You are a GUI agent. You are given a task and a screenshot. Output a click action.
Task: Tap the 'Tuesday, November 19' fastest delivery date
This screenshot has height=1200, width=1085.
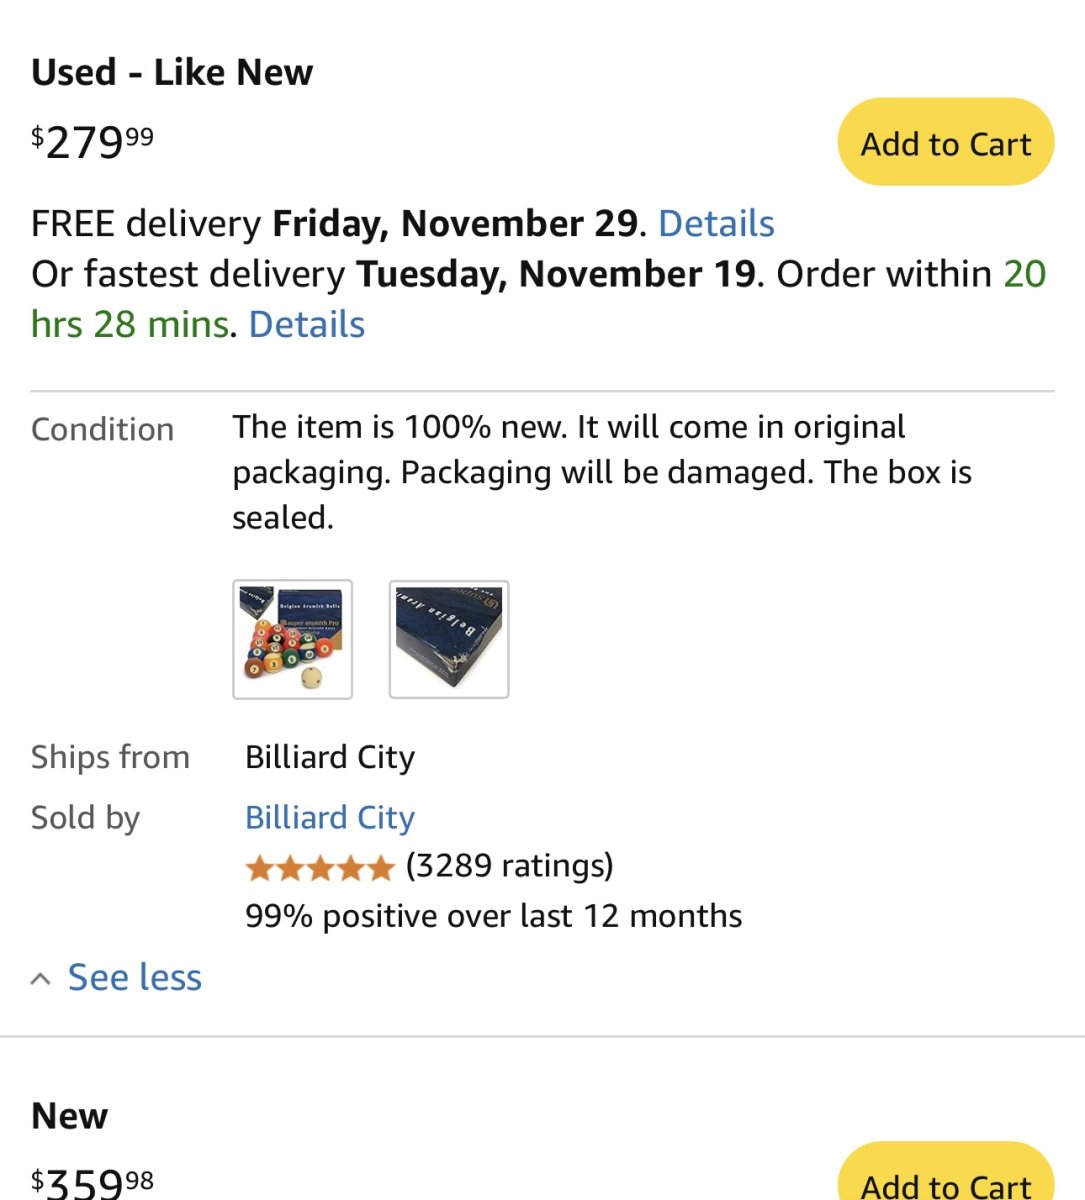pyautogui.click(x=555, y=274)
